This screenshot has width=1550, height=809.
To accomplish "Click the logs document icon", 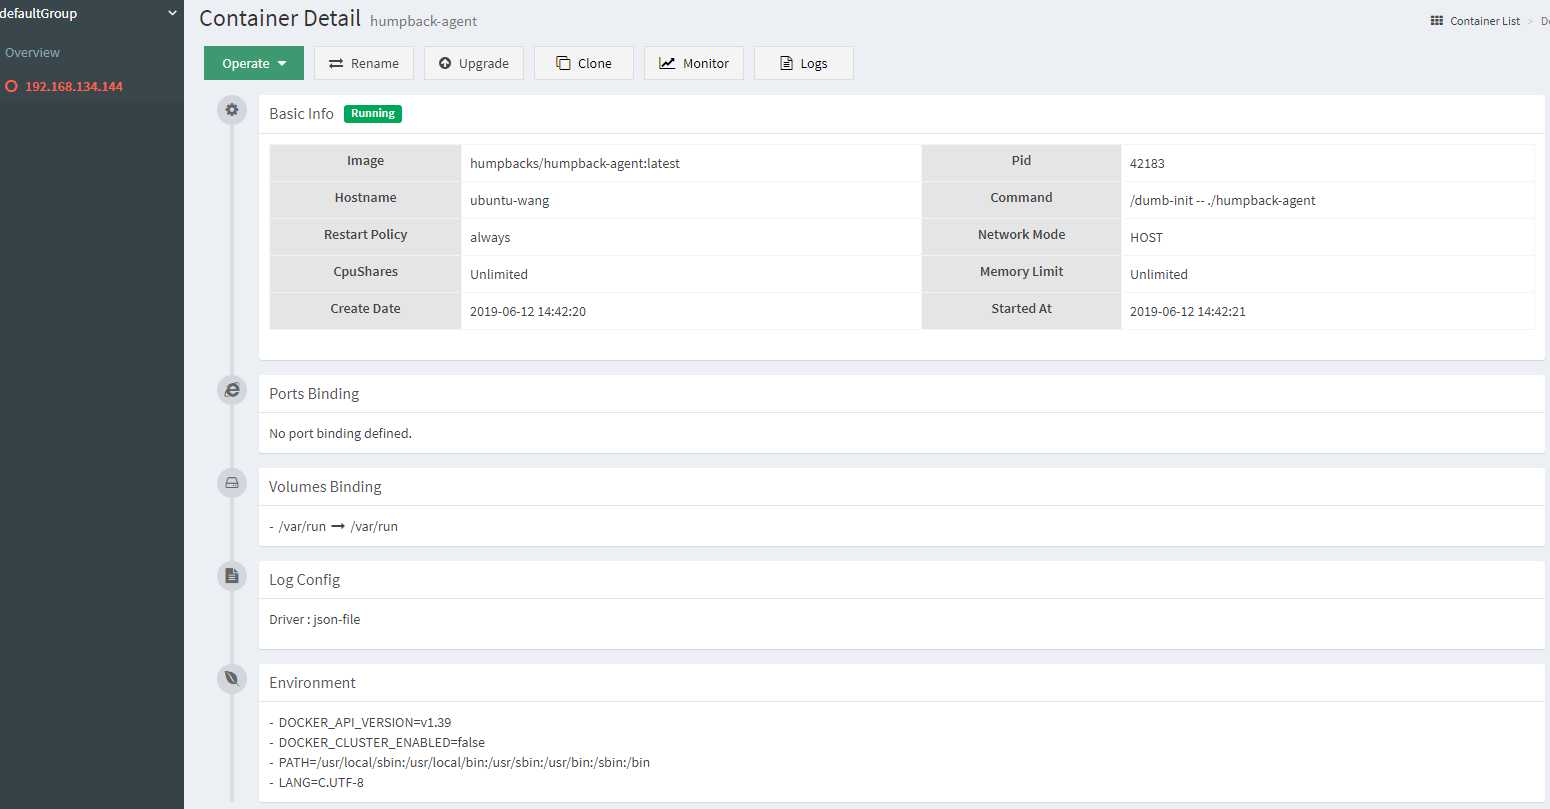I will [786, 63].
